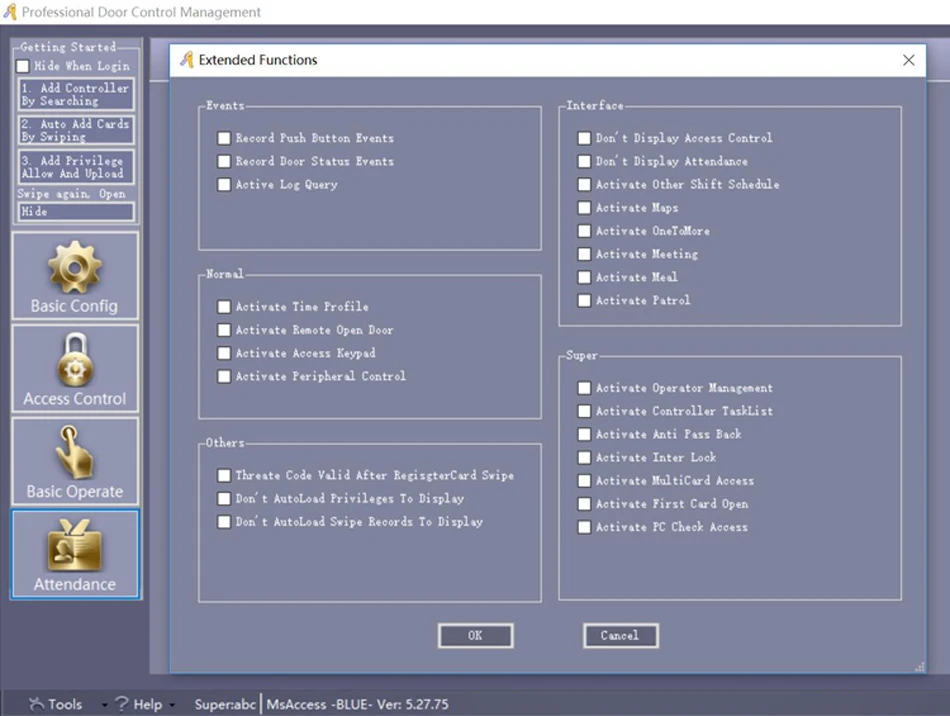950x716 pixels.
Task: Open the Help menu
Action: coord(147,704)
